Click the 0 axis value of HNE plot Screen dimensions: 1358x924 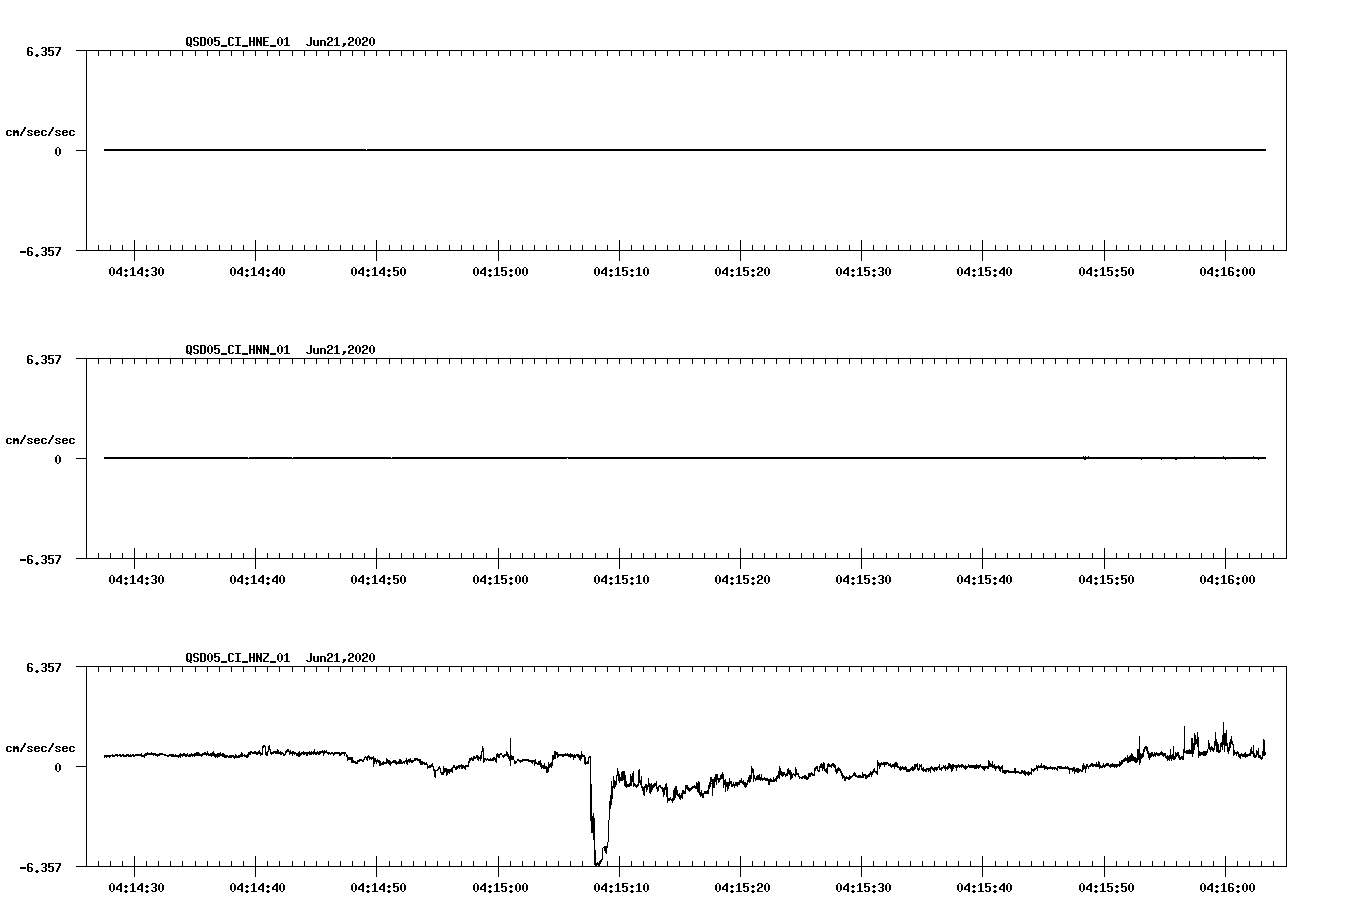click(x=58, y=152)
